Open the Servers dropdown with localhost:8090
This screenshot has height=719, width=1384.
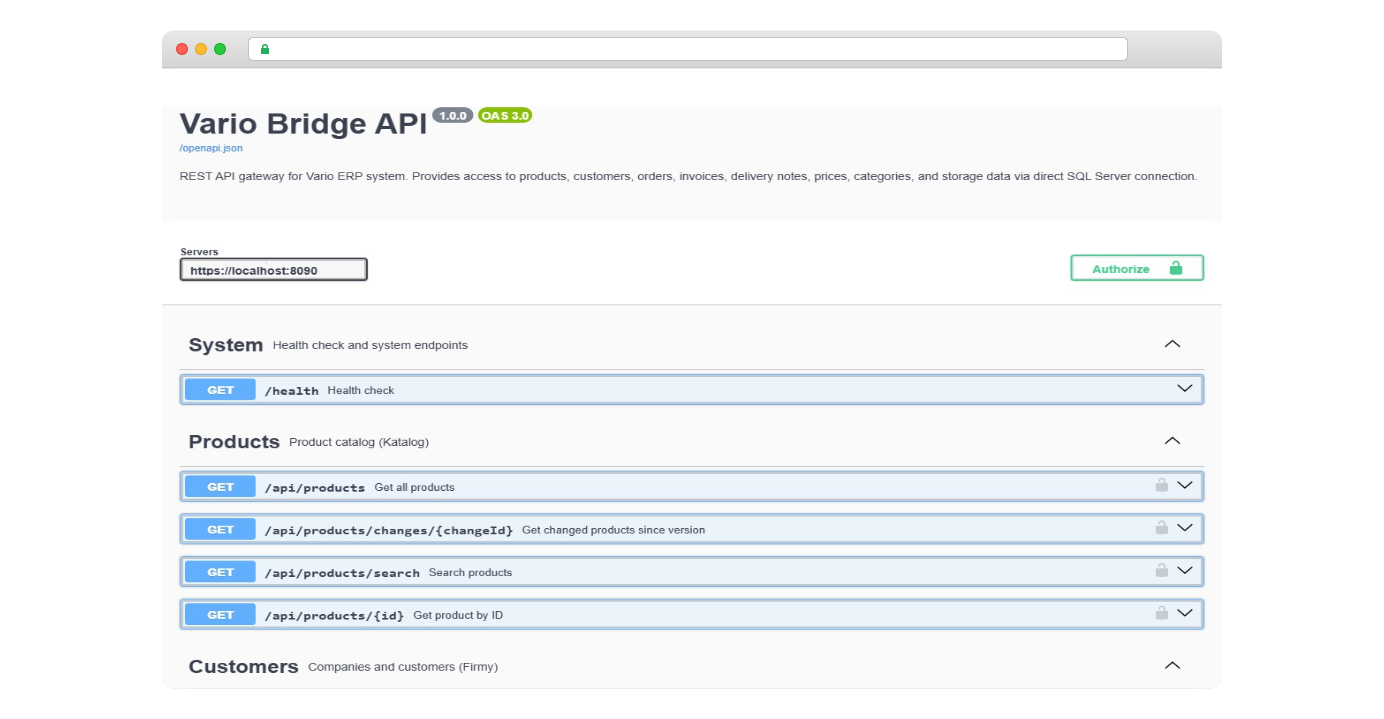coord(273,270)
